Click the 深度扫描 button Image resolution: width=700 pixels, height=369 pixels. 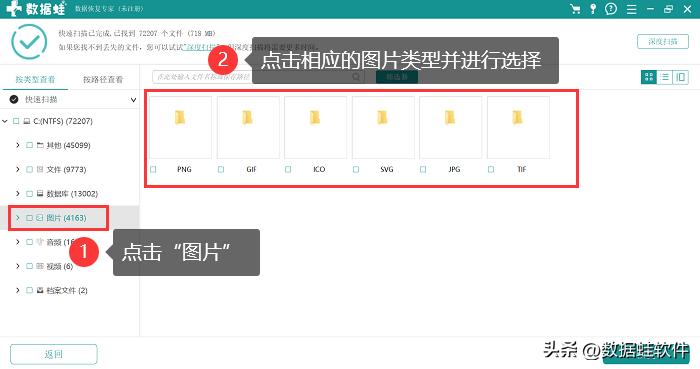click(663, 41)
